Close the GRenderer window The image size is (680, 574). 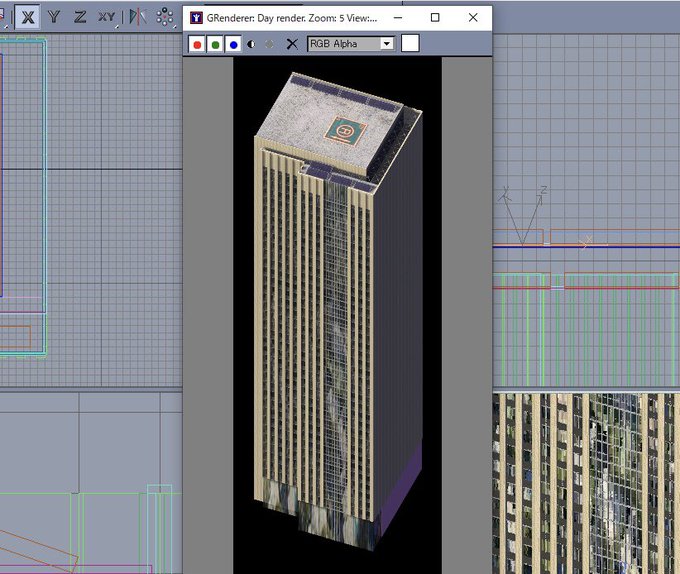[473, 18]
